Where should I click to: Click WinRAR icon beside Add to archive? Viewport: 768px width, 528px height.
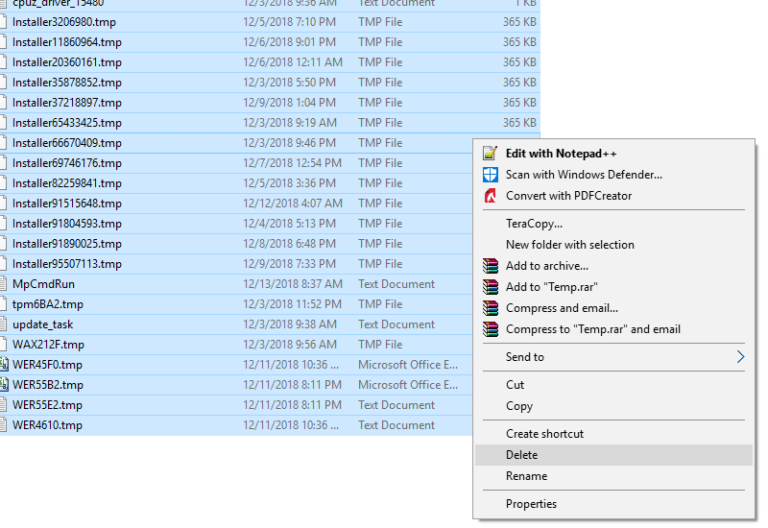tap(490, 266)
